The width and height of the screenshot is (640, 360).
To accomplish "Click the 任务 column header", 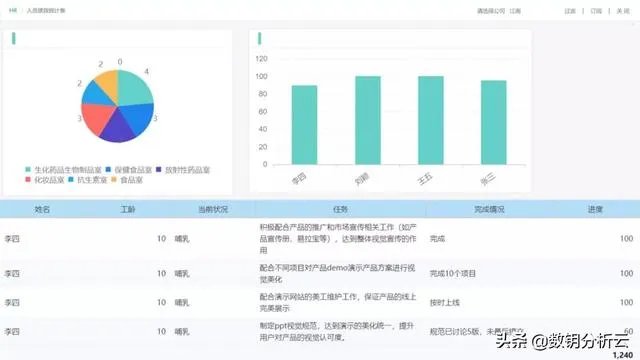I will click(340, 209).
